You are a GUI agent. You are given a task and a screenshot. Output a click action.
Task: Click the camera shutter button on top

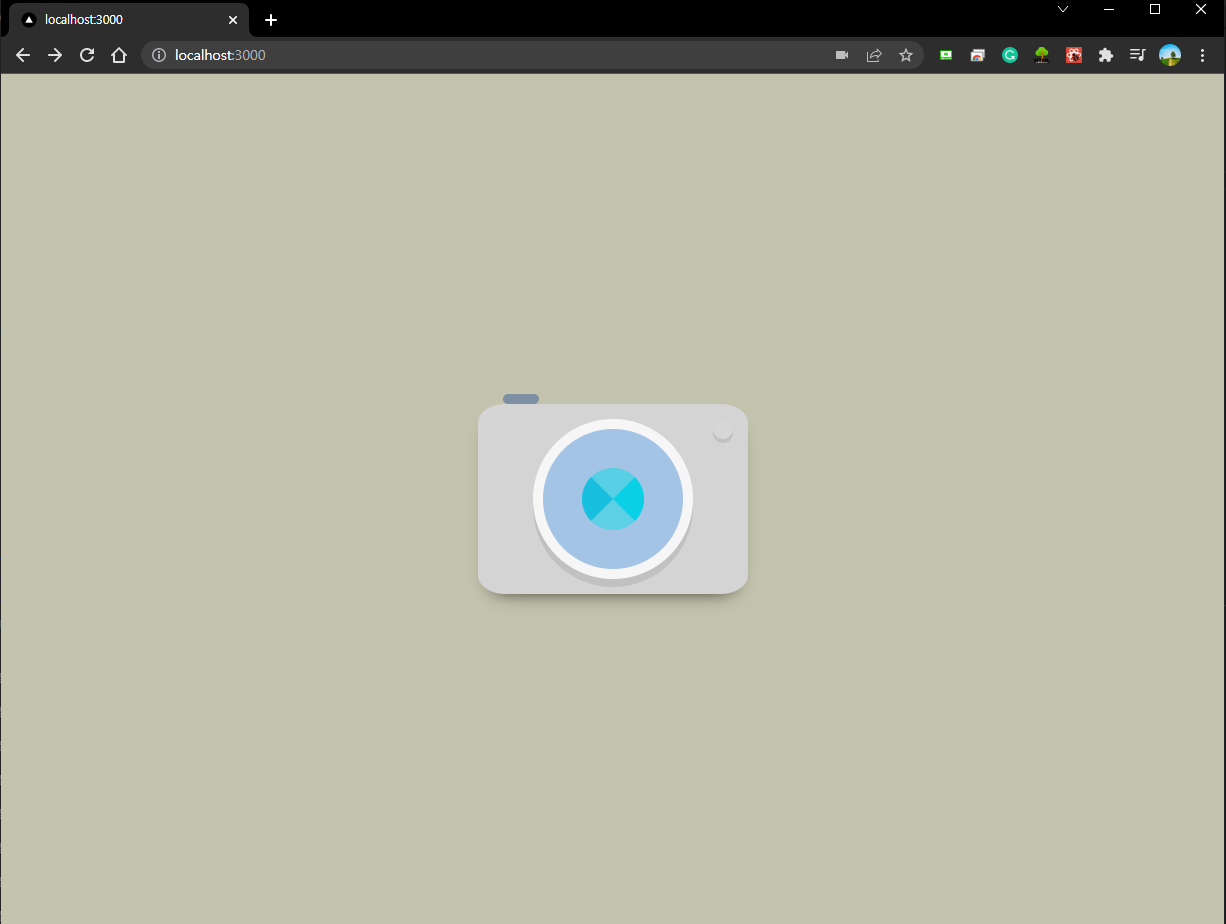click(x=521, y=399)
